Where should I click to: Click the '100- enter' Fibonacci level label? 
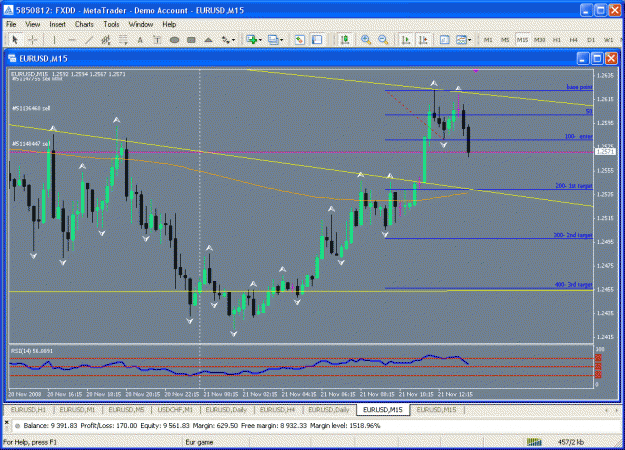(x=578, y=136)
